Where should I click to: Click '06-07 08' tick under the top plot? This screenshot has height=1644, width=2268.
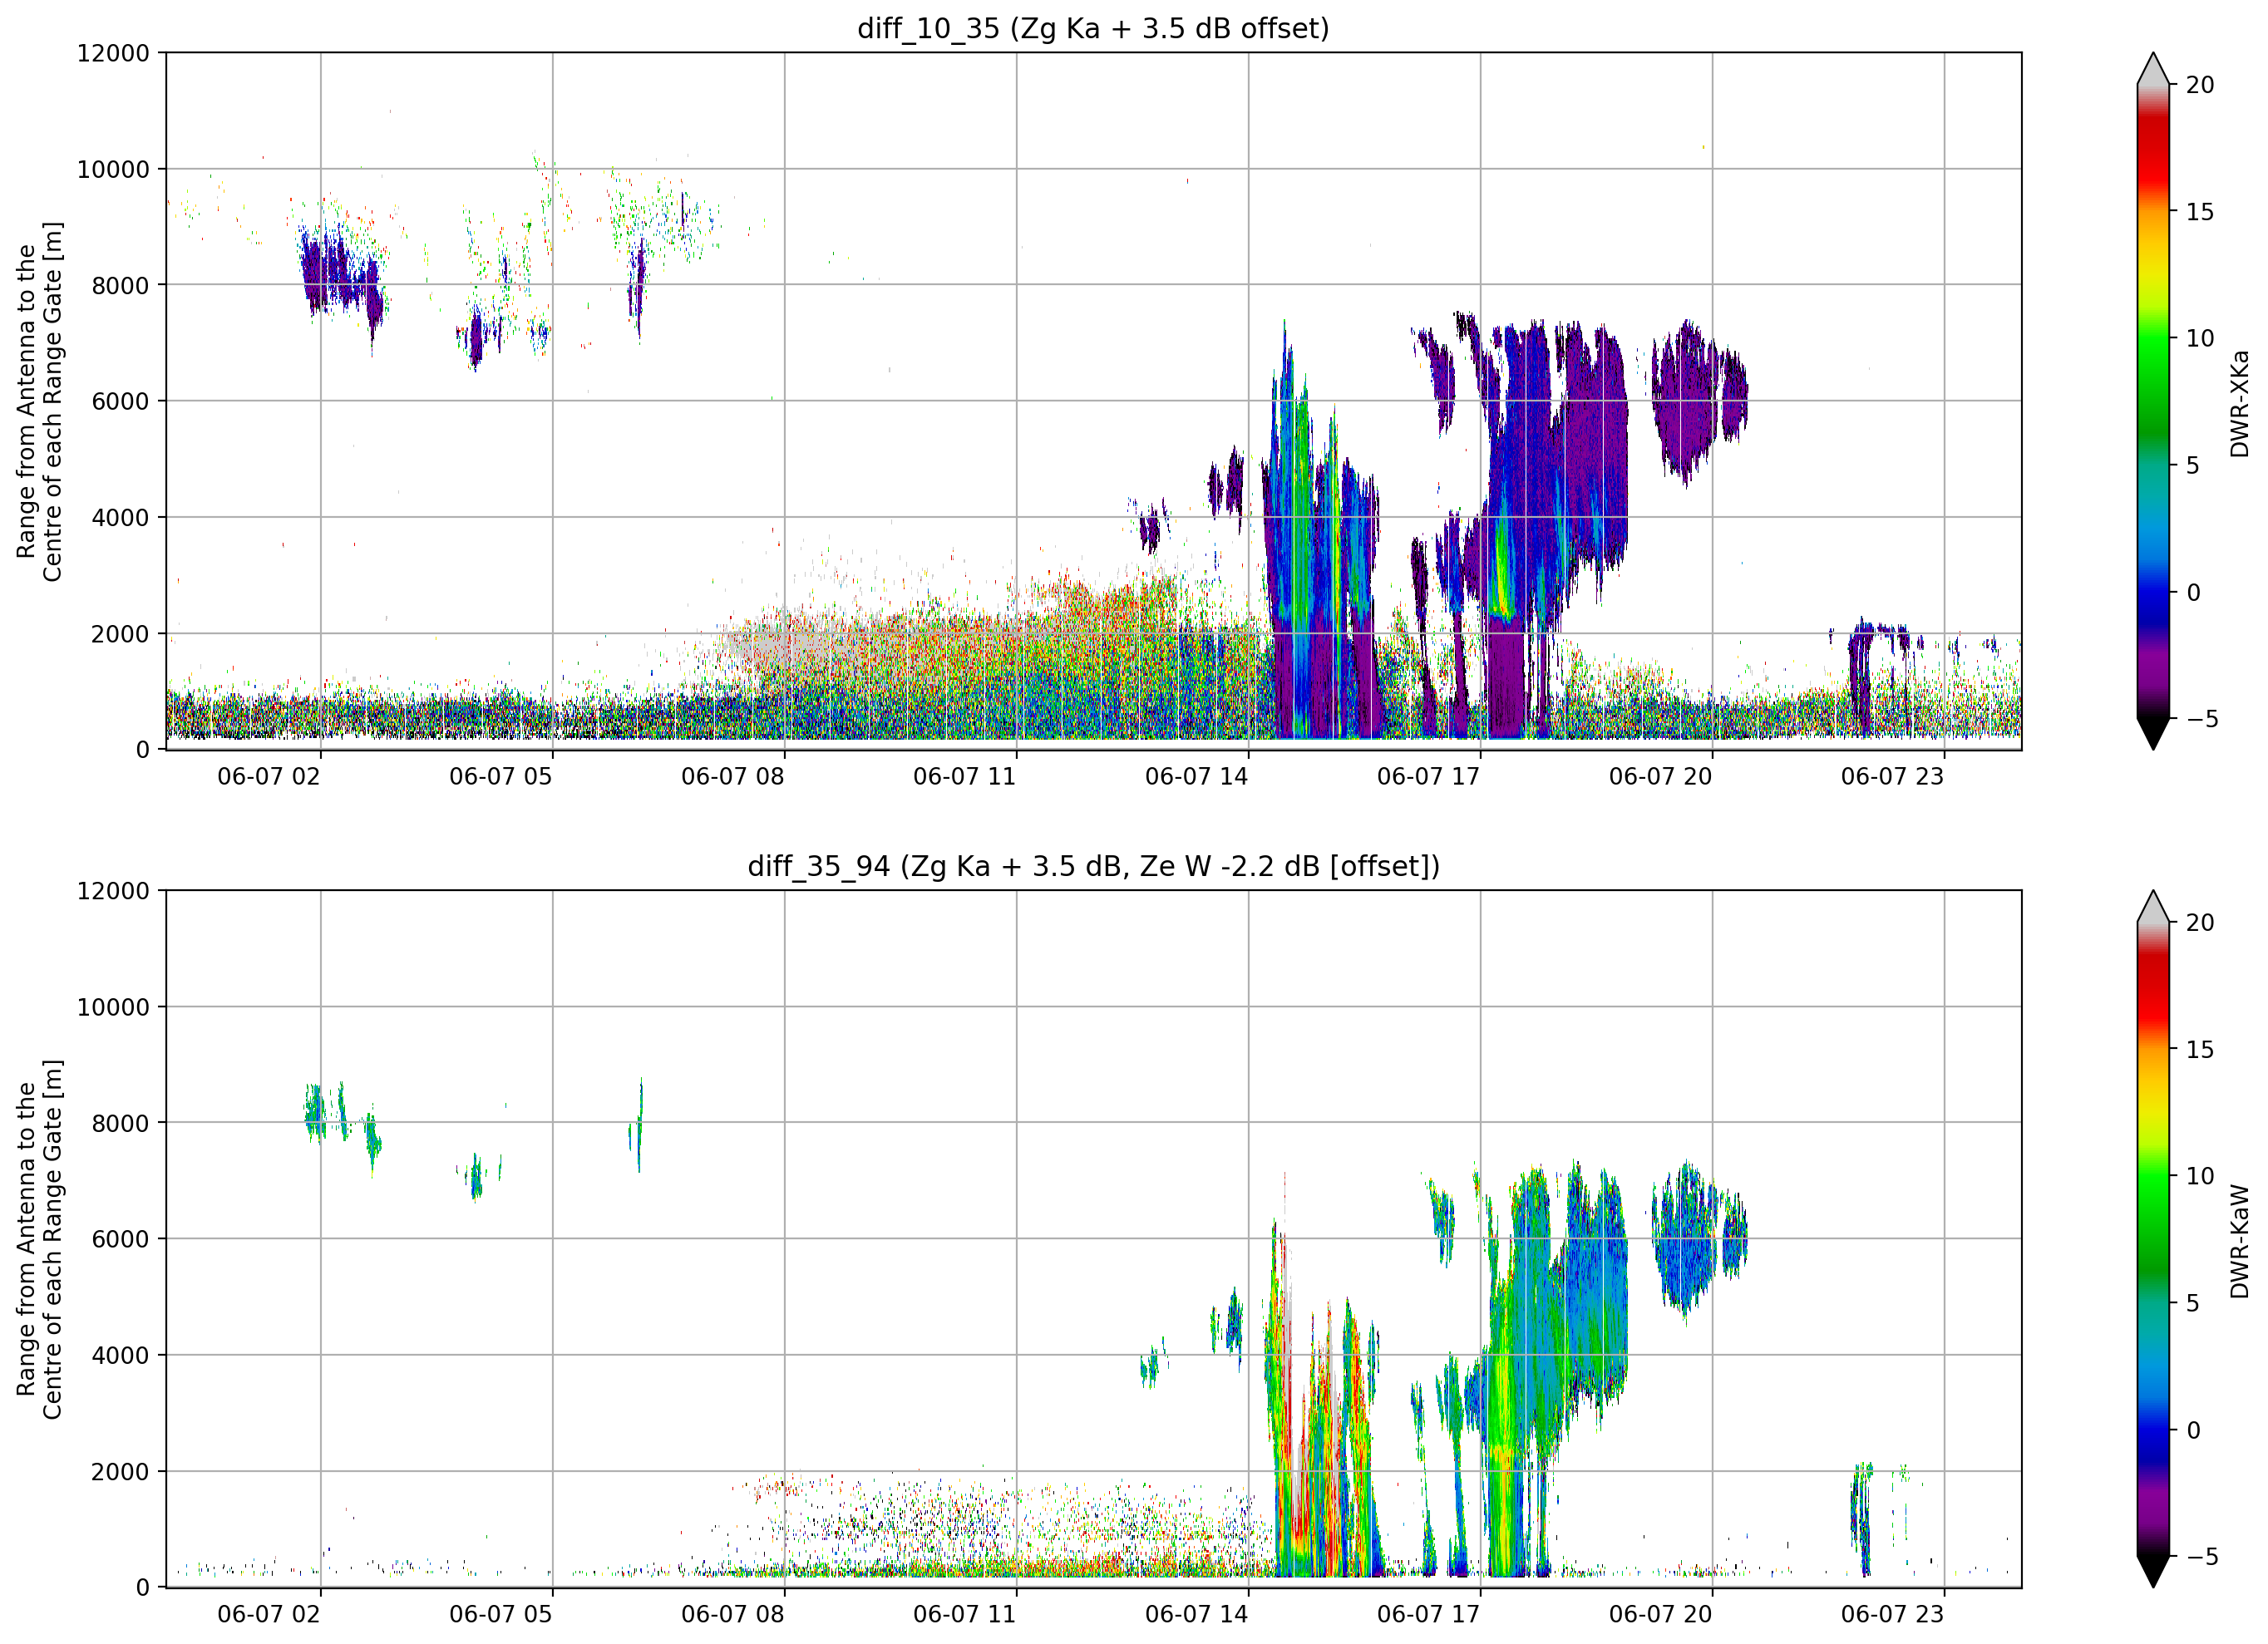[x=733, y=777]
